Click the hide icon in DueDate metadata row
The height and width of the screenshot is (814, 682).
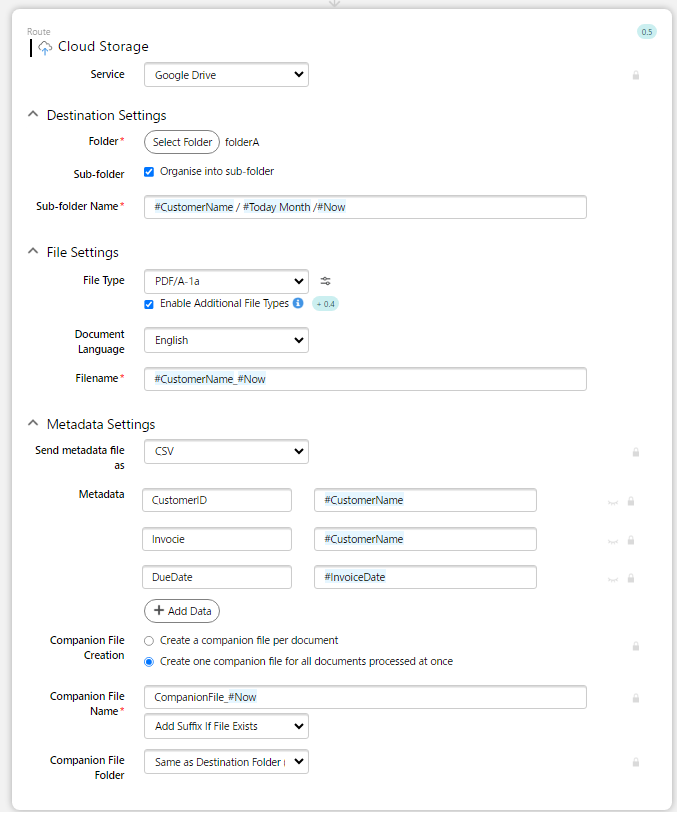click(x=613, y=579)
